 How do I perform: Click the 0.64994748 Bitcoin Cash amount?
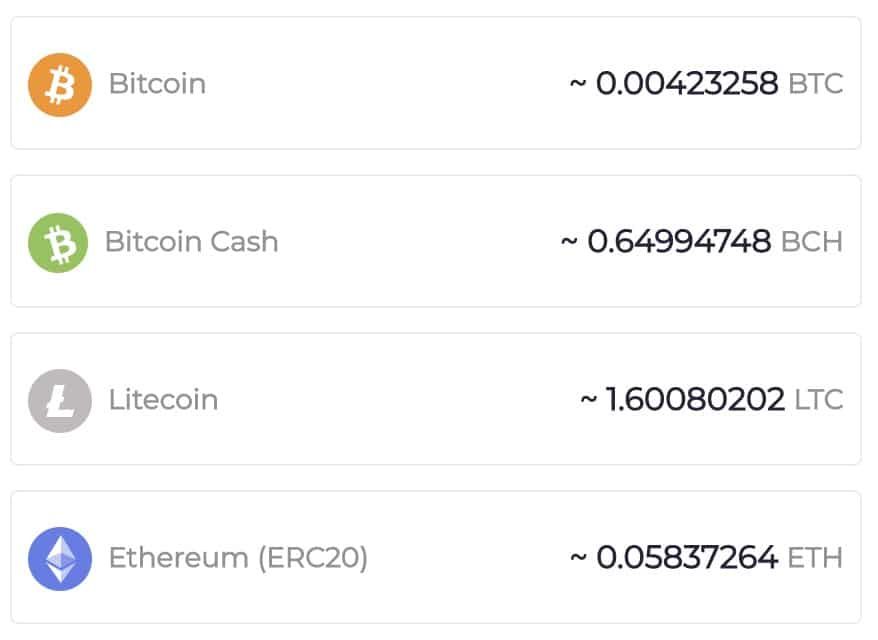pos(679,242)
